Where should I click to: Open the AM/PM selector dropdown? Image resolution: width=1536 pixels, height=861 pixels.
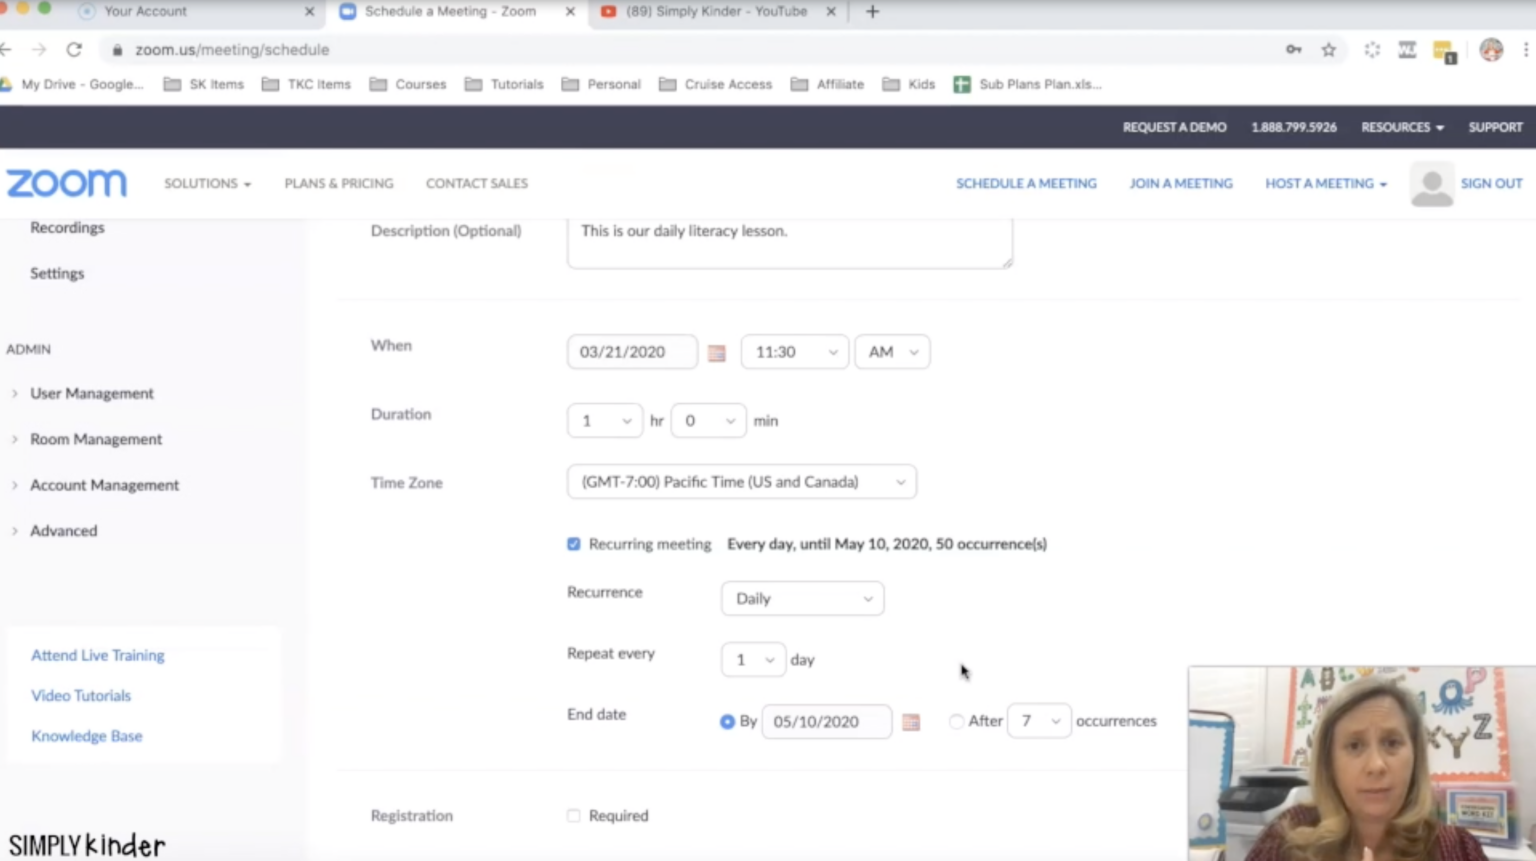892,352
